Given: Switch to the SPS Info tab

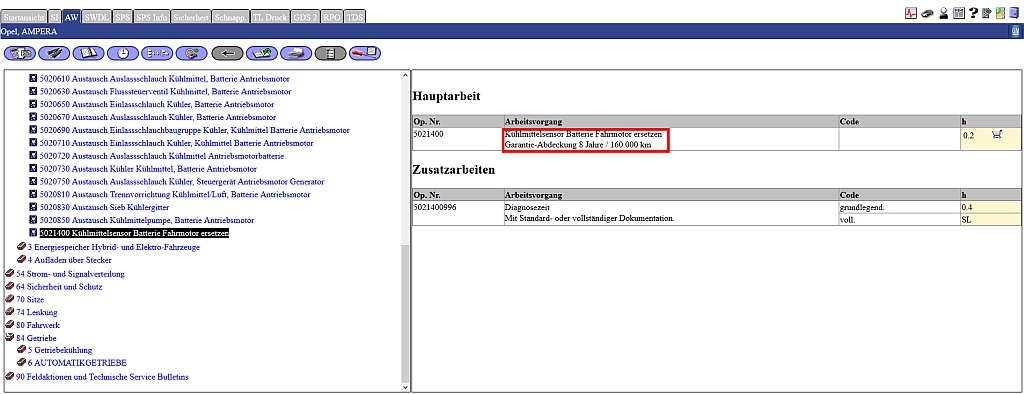Looking at the screenshot, I should [152, 18].
